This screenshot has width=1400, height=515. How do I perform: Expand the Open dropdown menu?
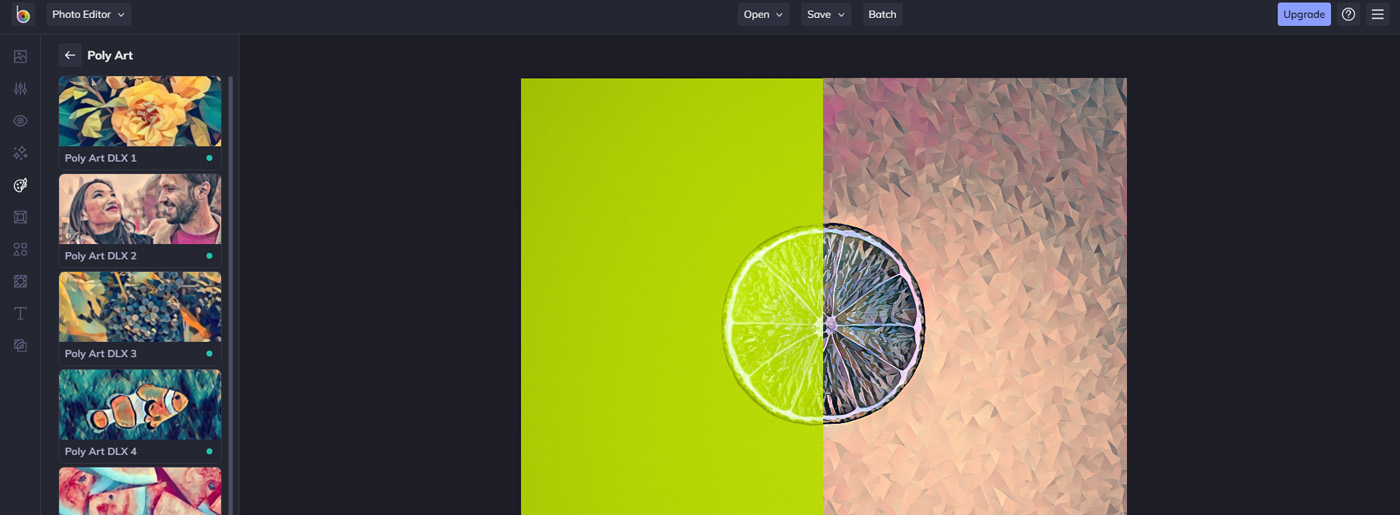point(763,14)
